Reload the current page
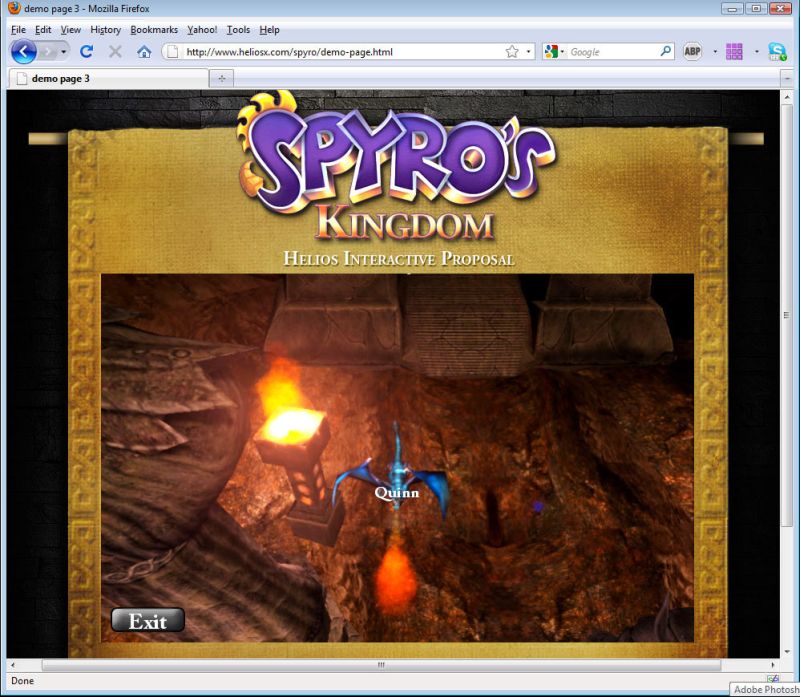 coord(86,52)
